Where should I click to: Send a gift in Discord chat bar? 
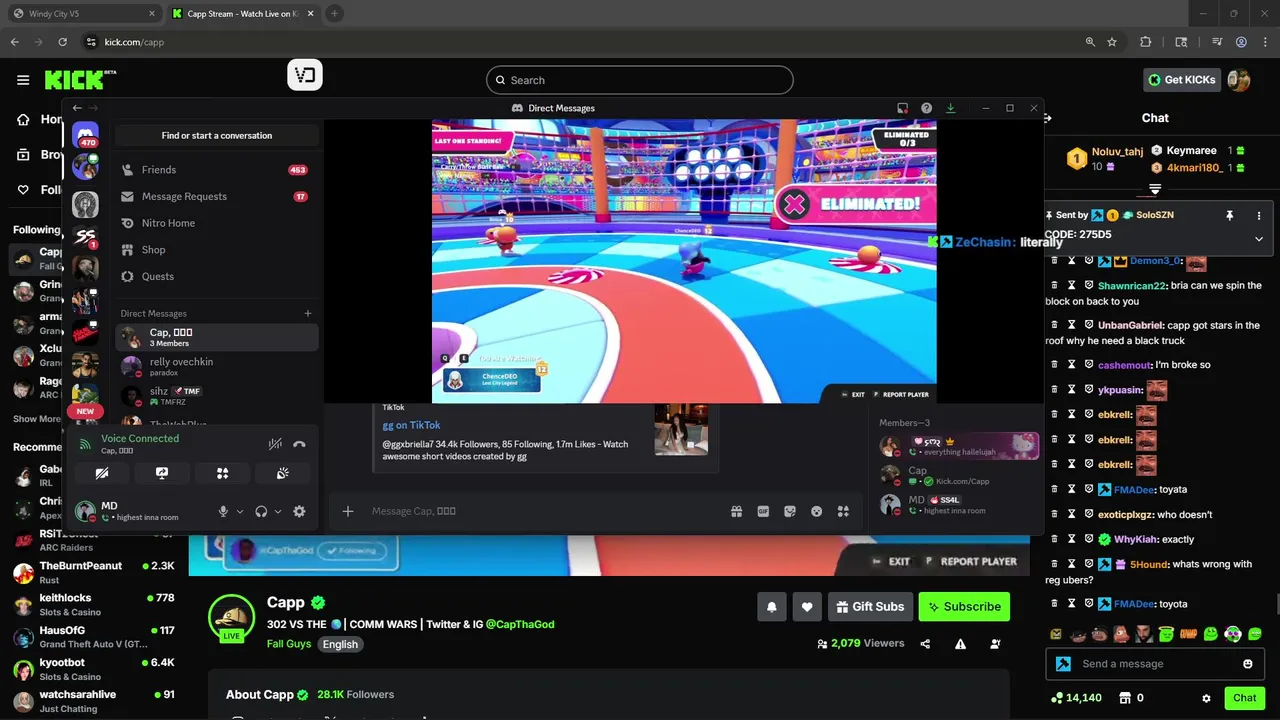737,511
